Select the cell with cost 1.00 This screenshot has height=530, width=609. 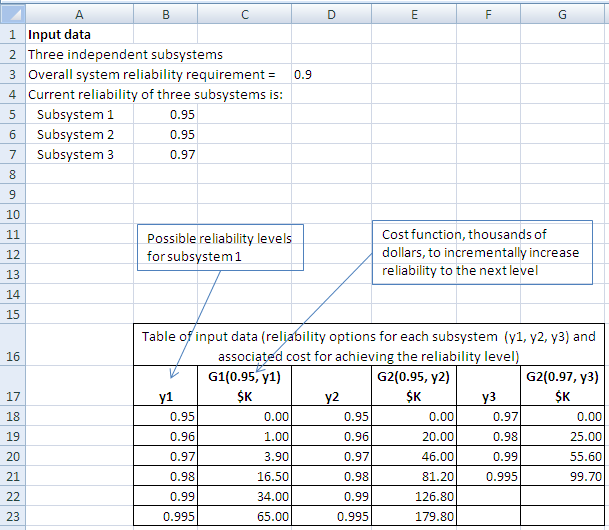(x=244, y=436)
